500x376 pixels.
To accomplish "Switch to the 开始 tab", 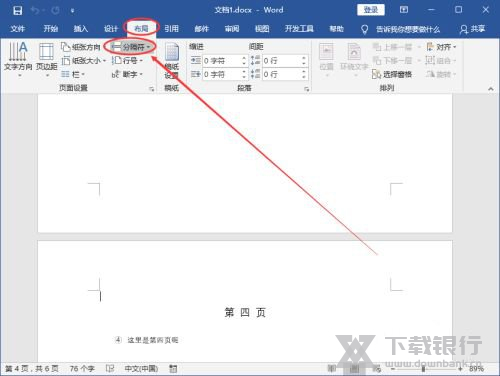I will tap(51, 29).
